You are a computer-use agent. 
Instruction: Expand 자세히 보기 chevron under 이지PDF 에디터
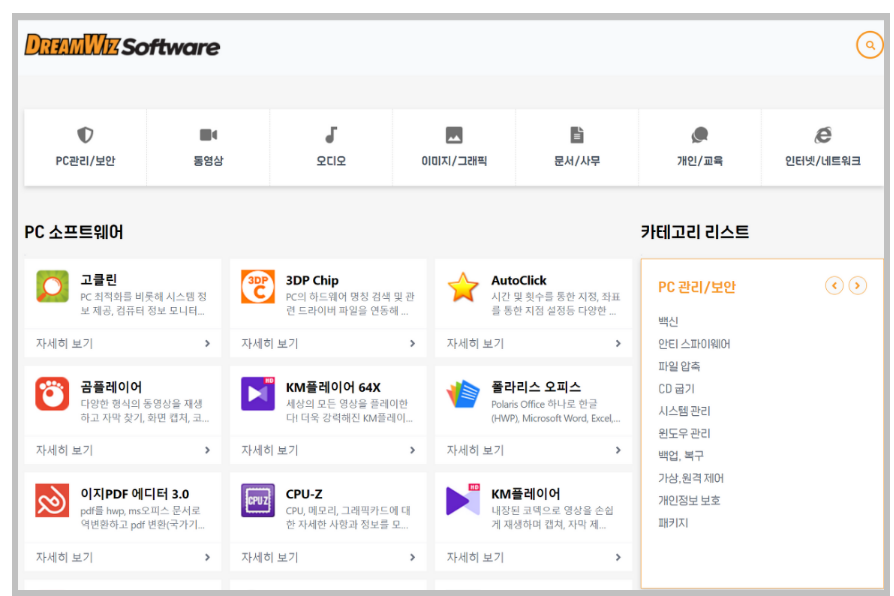[x=208, y=557]
